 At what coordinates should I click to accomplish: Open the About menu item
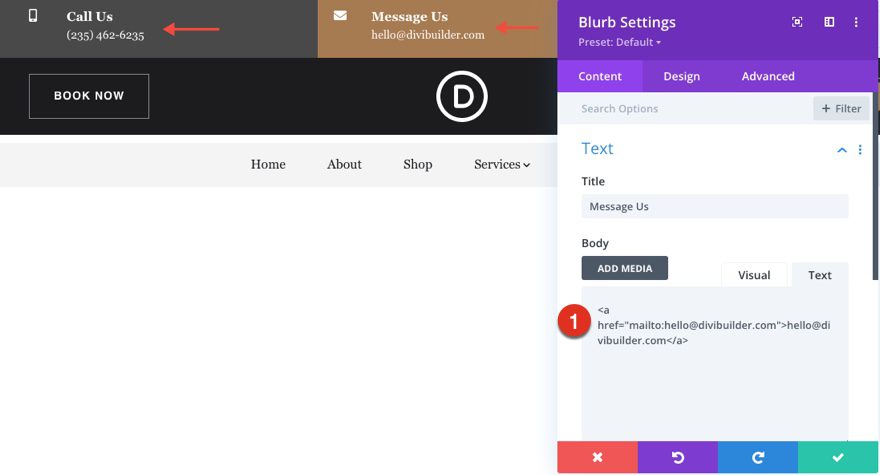coord(344,165)
